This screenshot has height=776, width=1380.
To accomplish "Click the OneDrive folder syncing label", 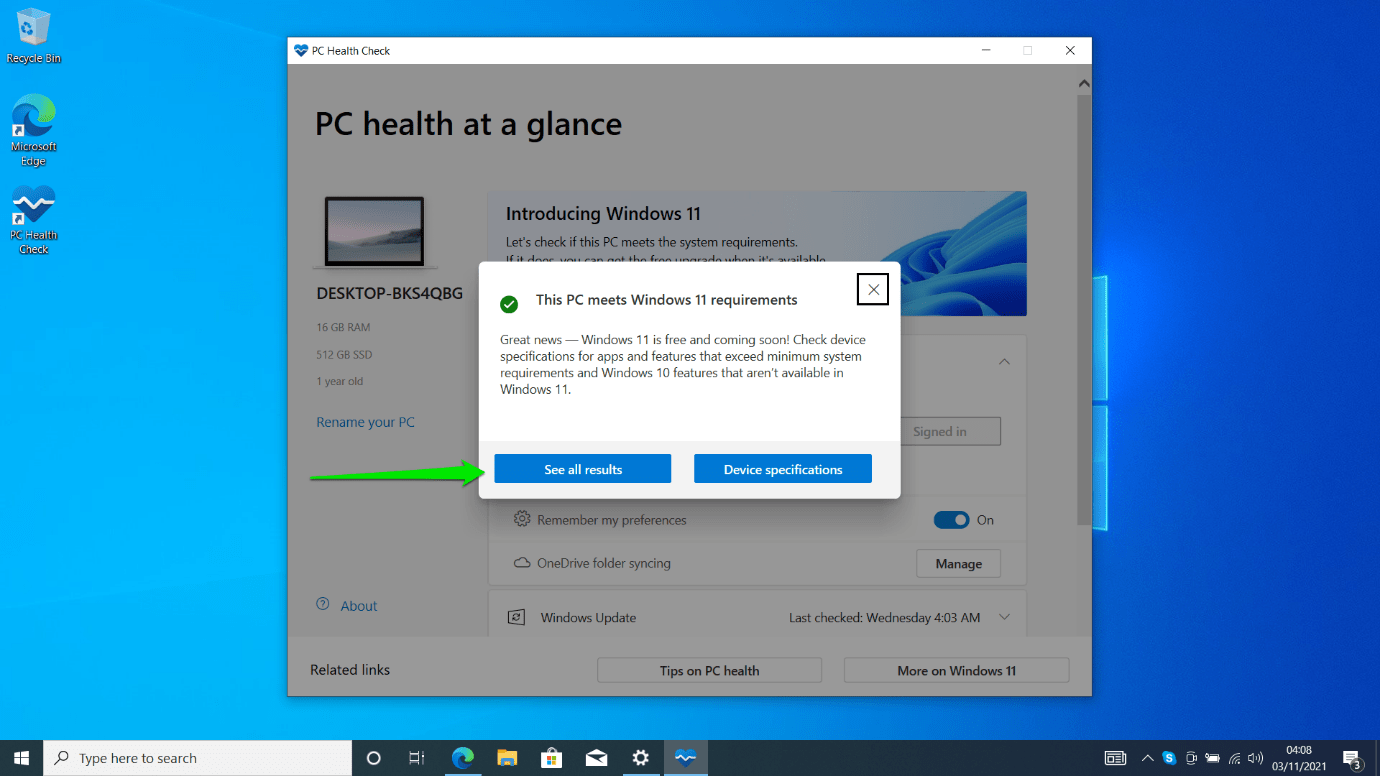I will pyautogui.click(x=603, y=563).
